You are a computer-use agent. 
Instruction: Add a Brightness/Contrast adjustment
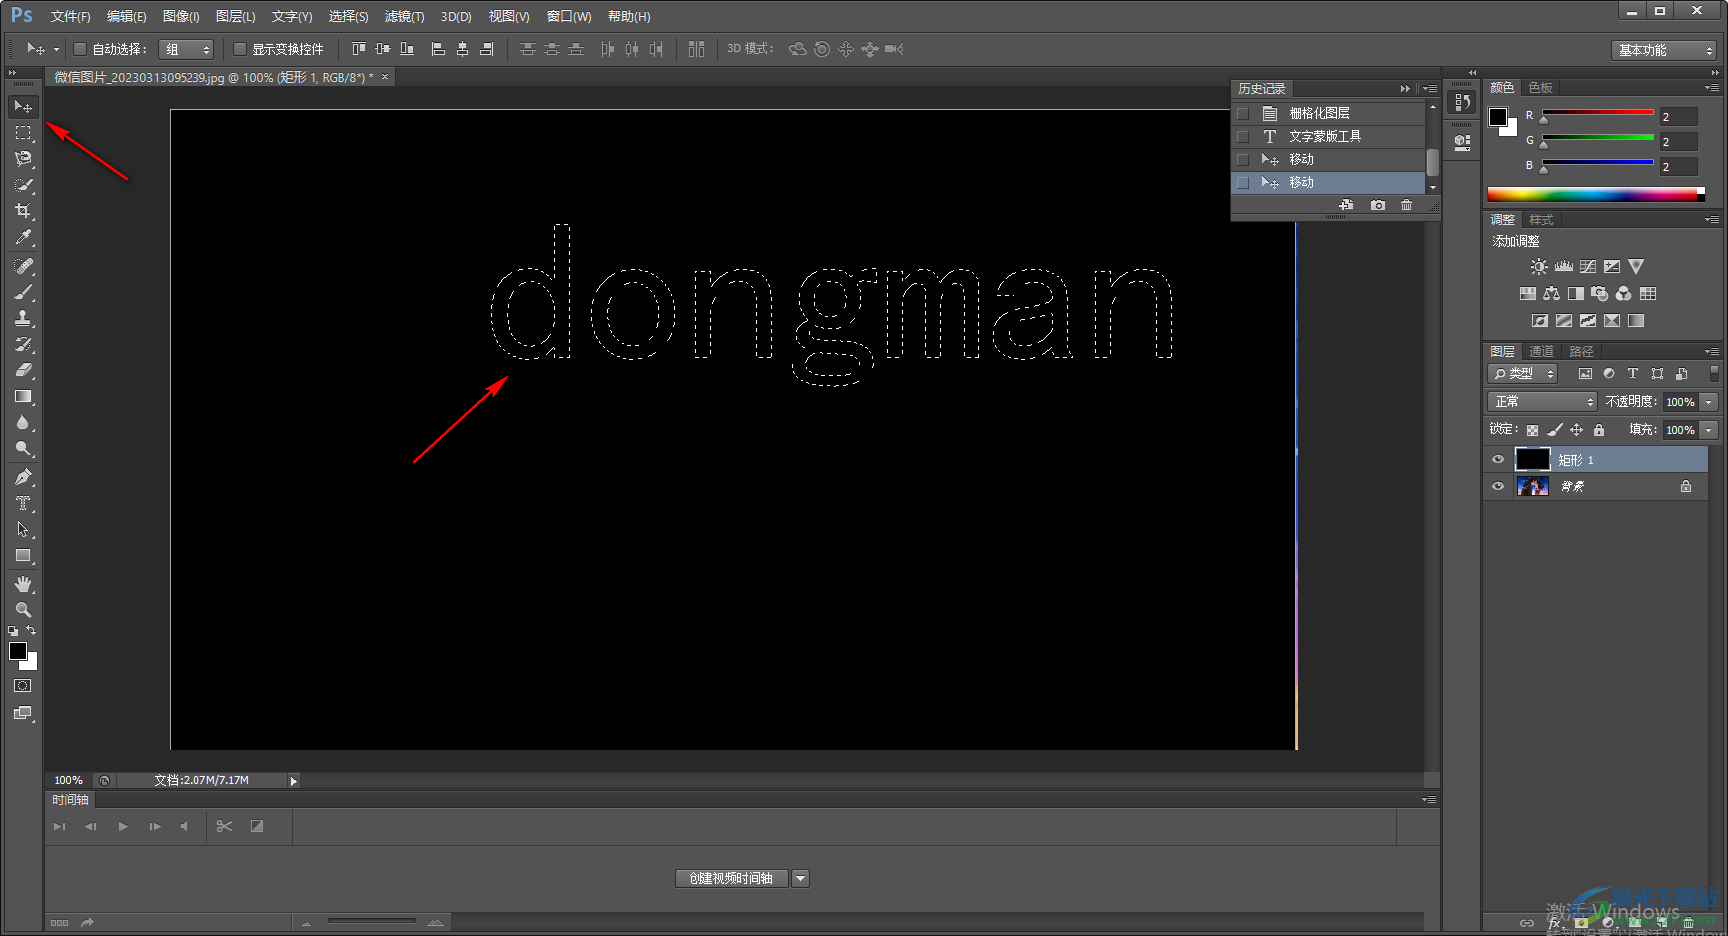click(x=1539, y=267)
